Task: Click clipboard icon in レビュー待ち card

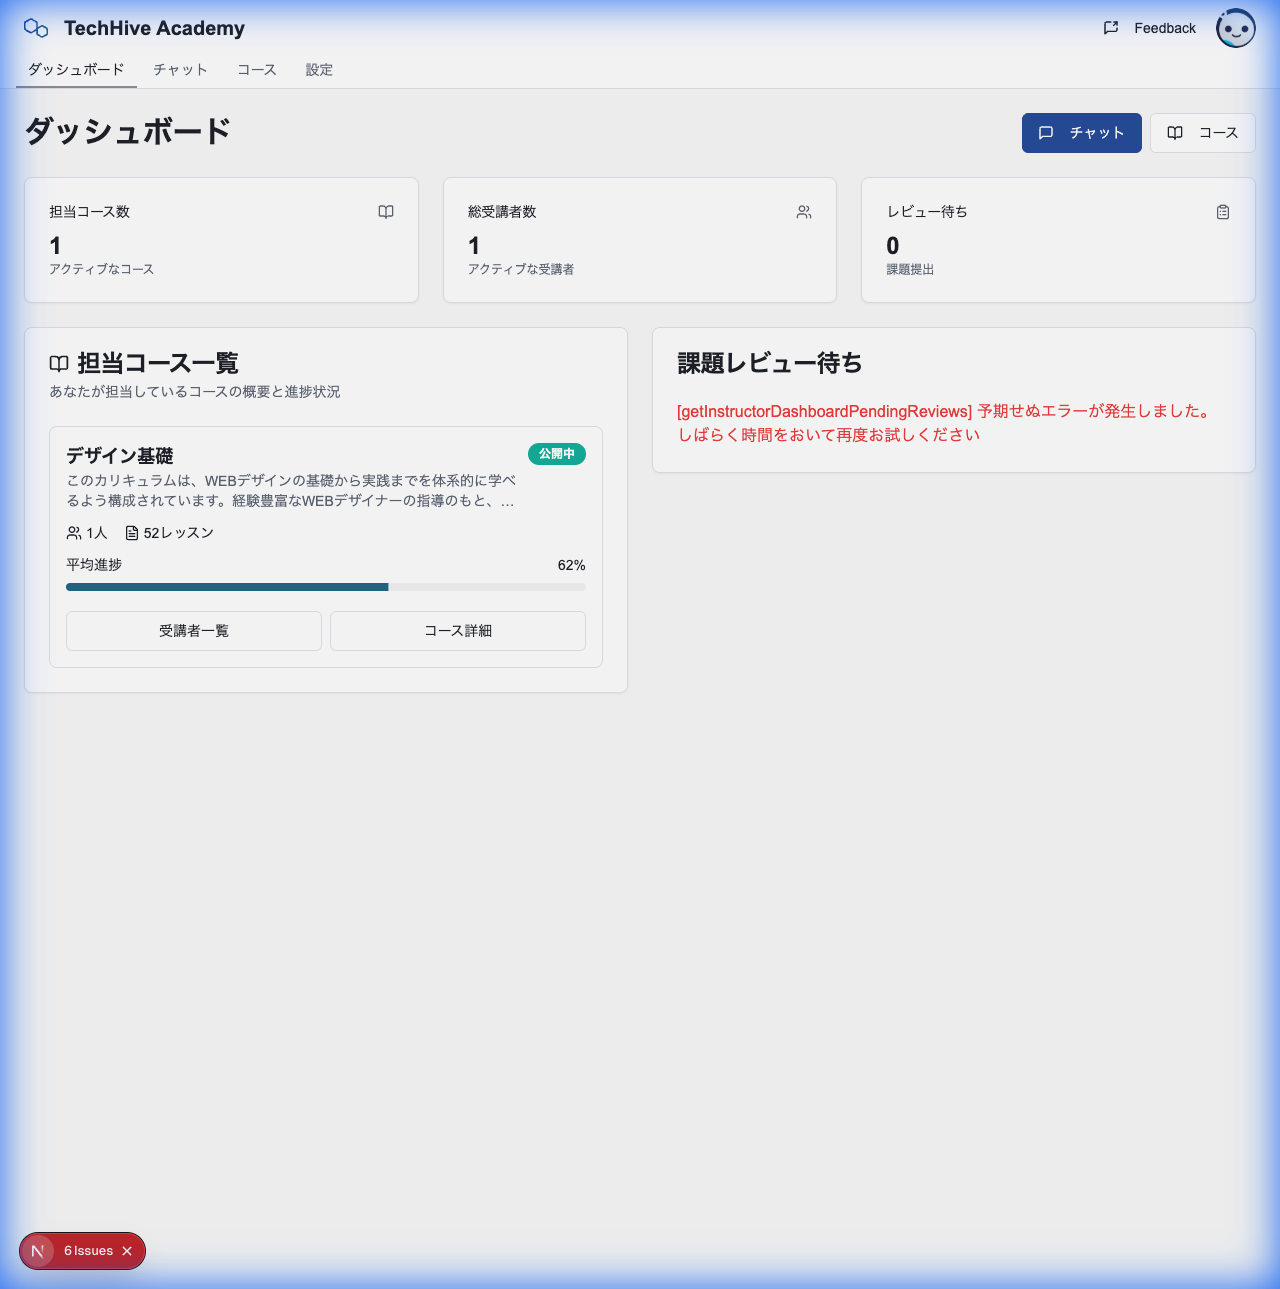Action: coord(1223,212)
